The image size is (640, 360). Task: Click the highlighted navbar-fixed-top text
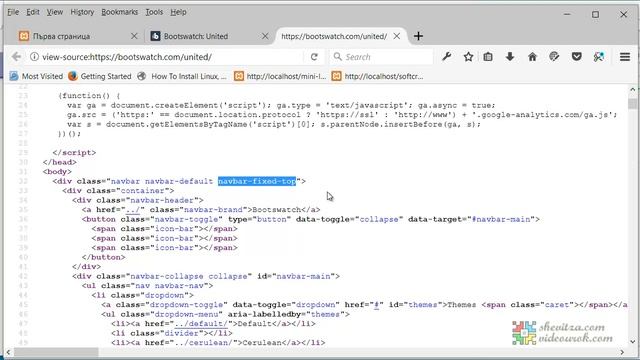coord(257,181)
